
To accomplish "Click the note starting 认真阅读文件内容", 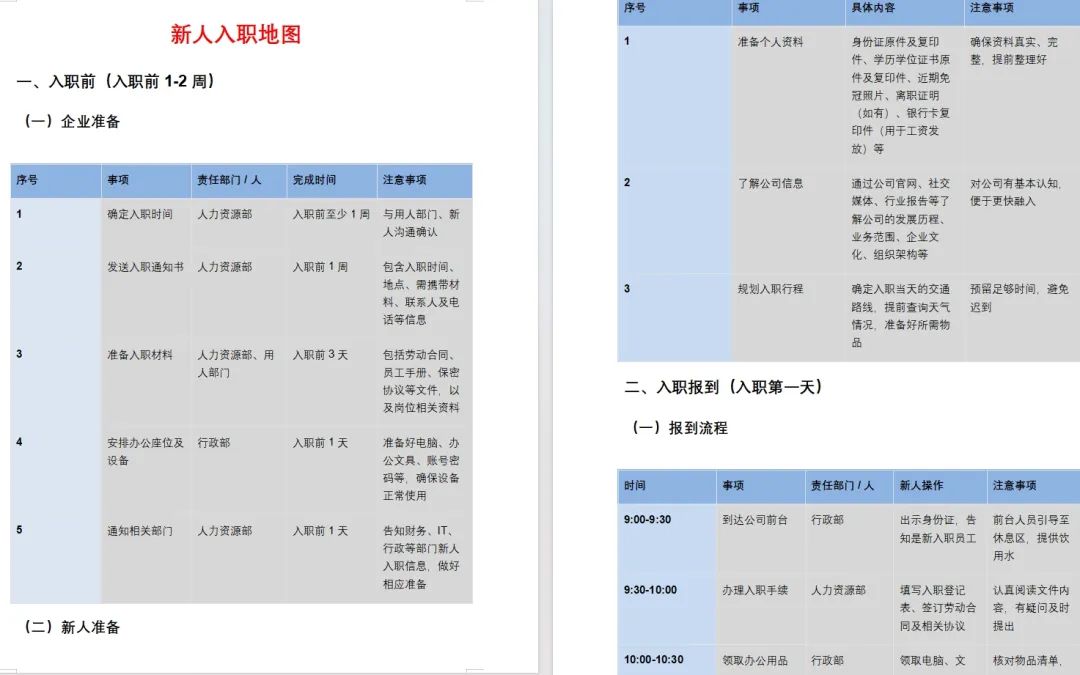I will (x=1031, y=608).
